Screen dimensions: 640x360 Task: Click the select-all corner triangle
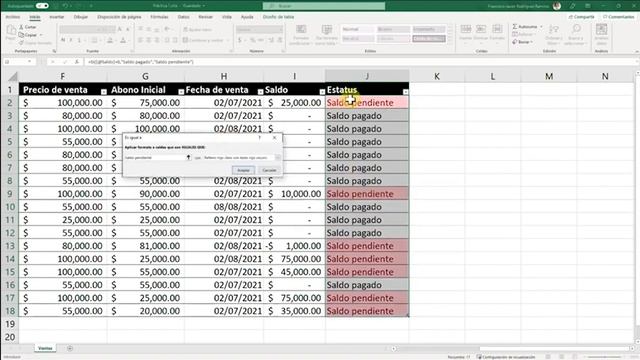pyautogui.click(x=13, y=76)
